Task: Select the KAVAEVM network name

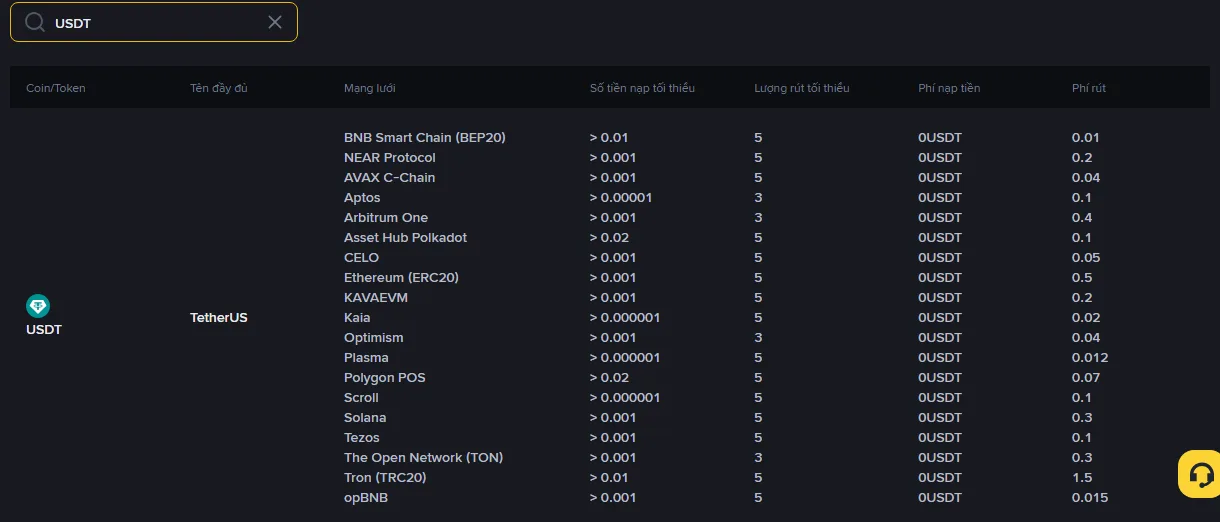Action: tap(376, 297)
